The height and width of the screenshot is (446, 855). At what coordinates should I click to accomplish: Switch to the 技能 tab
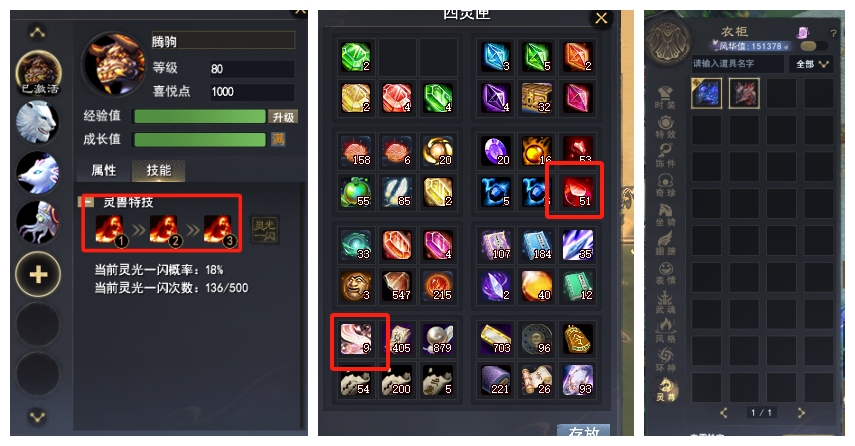158,170
